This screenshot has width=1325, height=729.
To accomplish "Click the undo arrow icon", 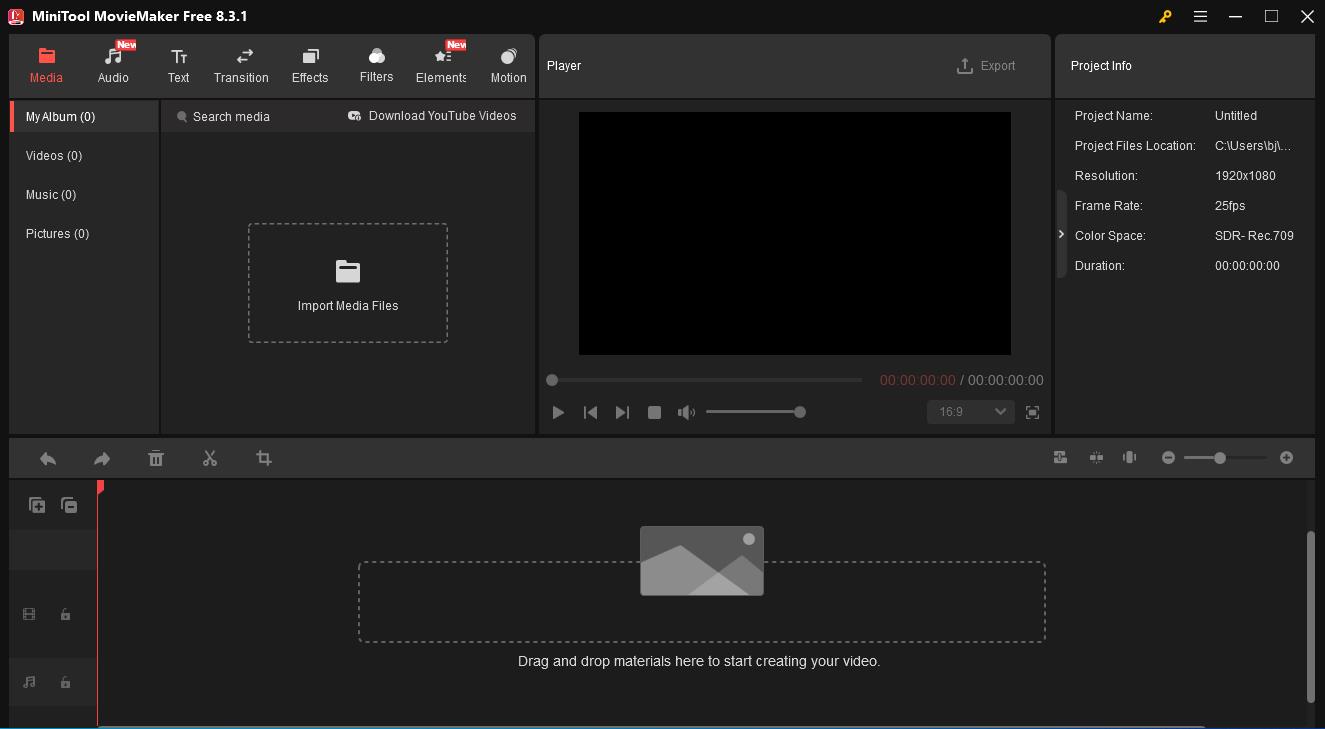I will [x=47, y=458].
